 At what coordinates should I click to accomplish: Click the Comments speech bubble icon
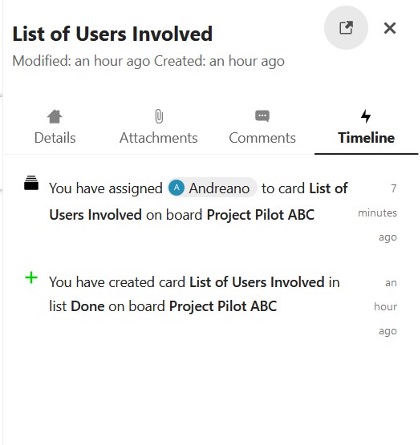point(262,116)
